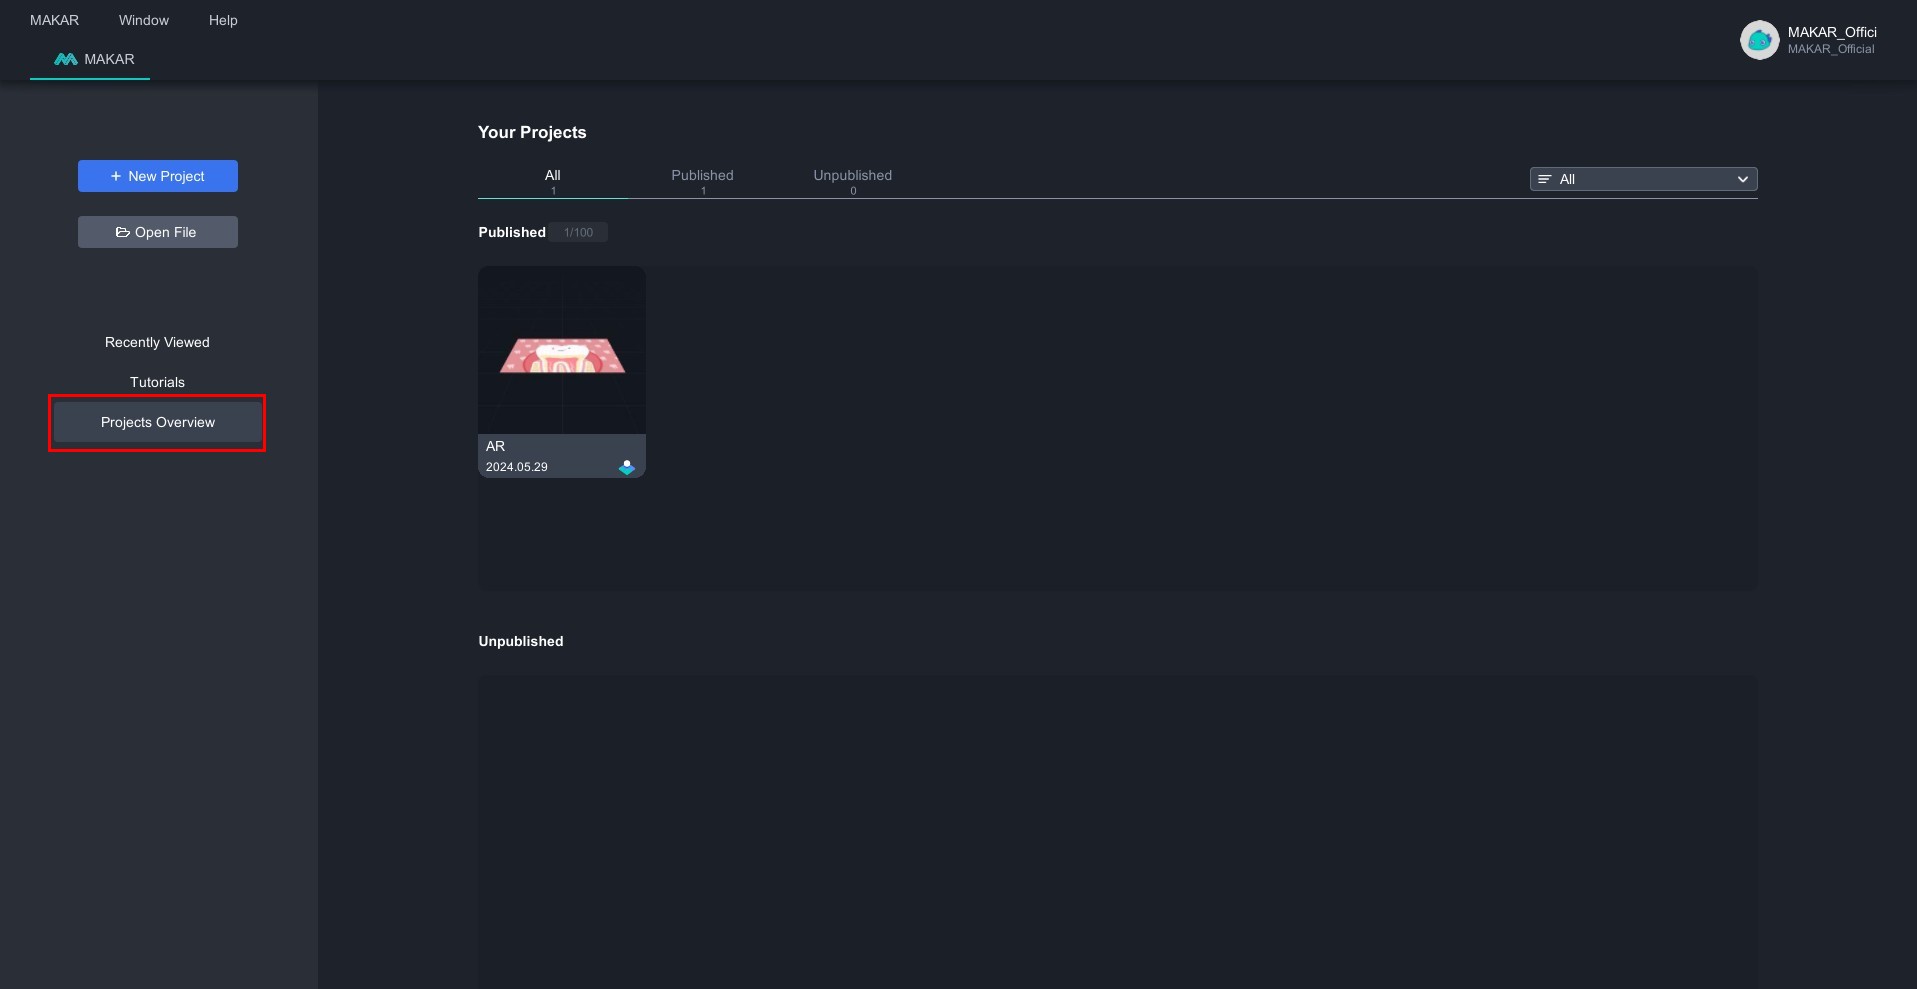Click the published status icon on AR card
The height and width of the screenshot is (989, 1917).
tap(627, 467)
